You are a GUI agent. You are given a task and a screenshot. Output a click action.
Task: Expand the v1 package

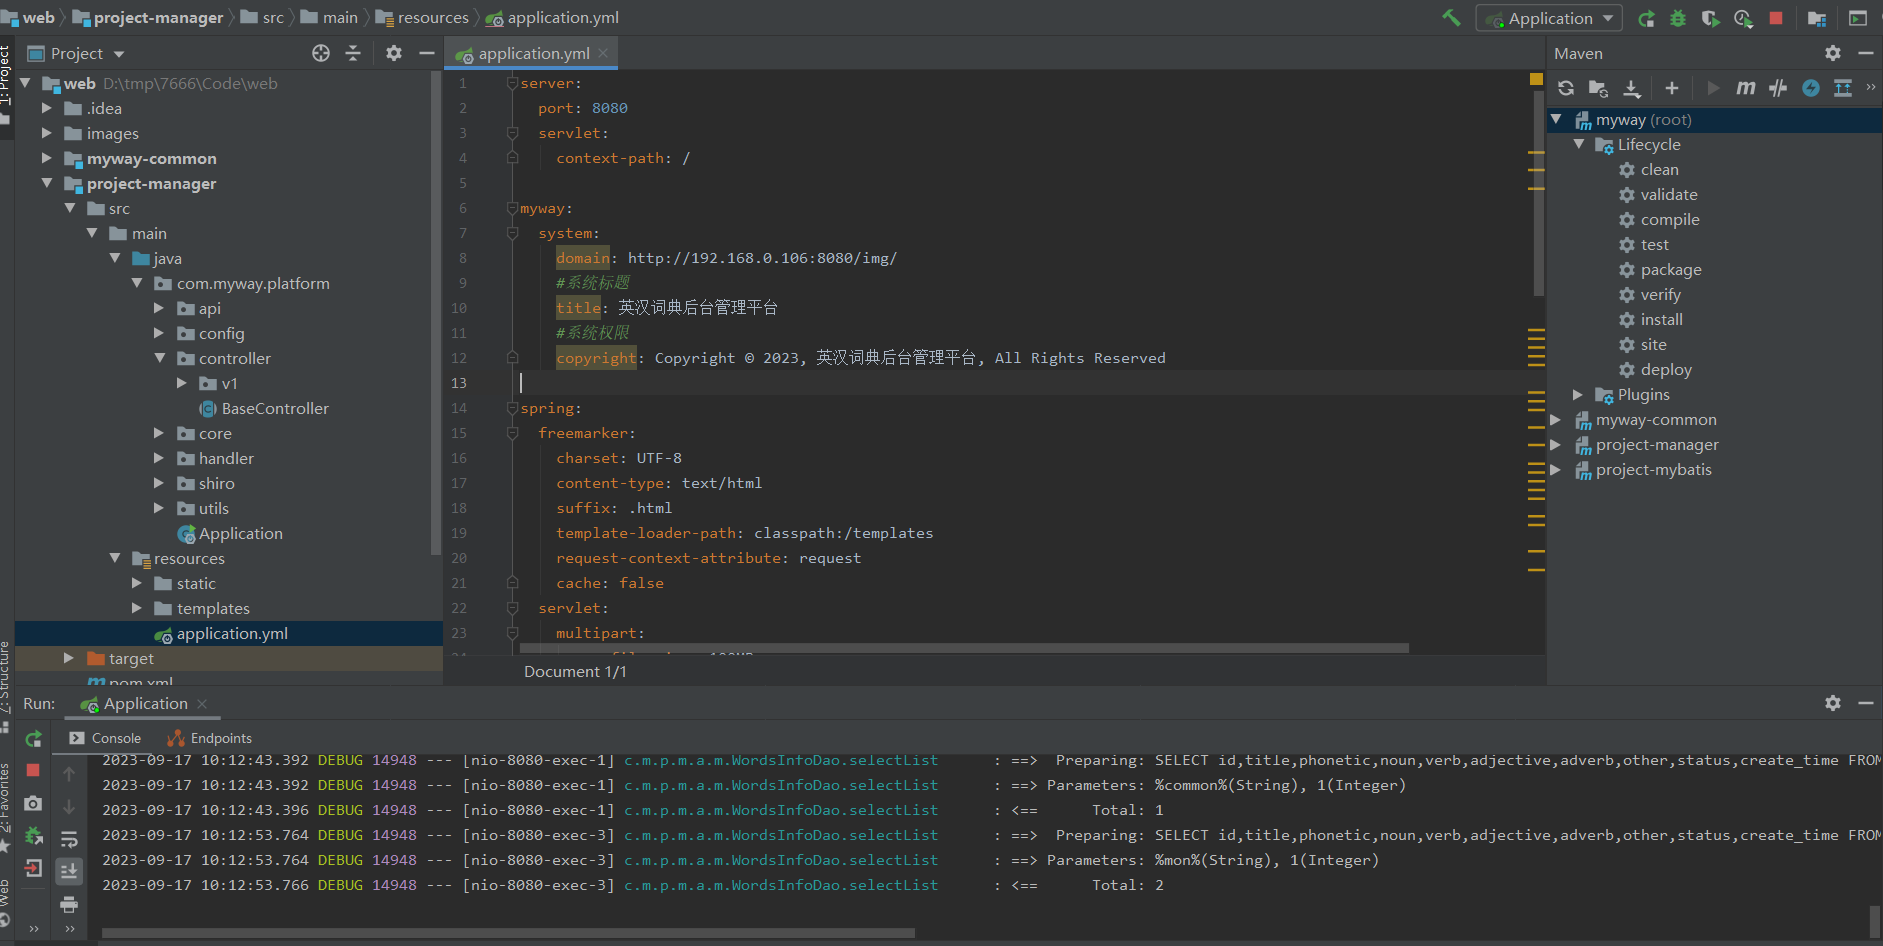click(x=182, y=383)
